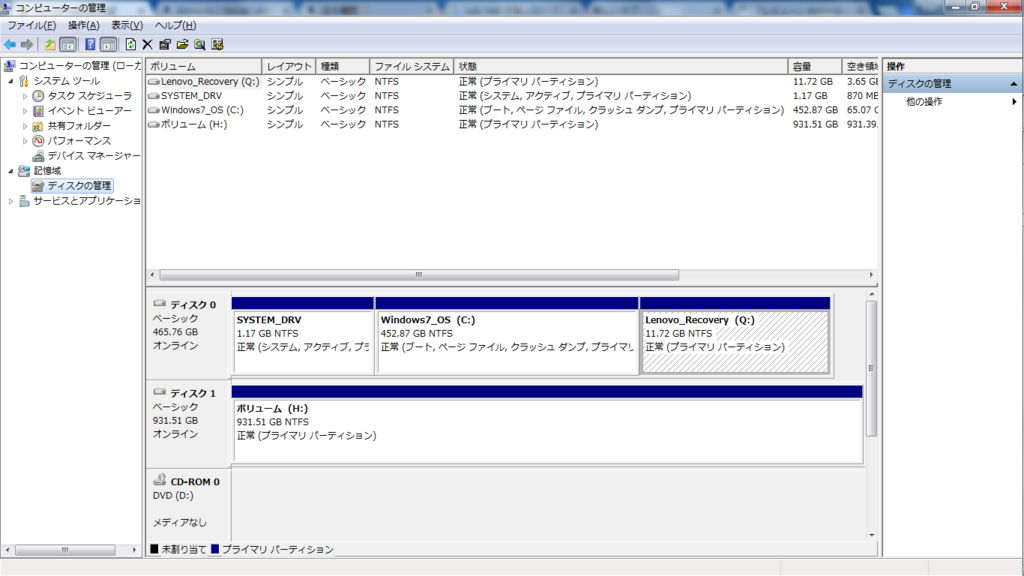This screenshot has height=576, width=1024.
Task: Click the 452.87 GB capacity cell
Action: point(815,110)
